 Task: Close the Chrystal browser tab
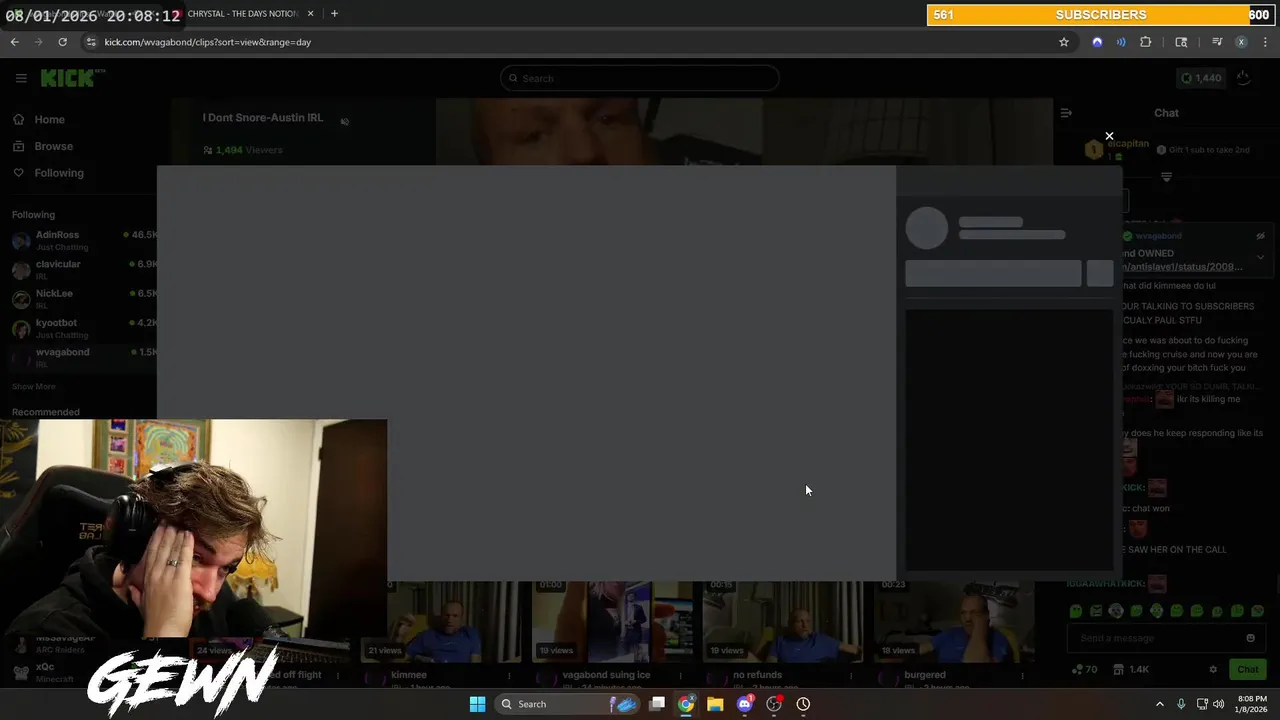310,14
